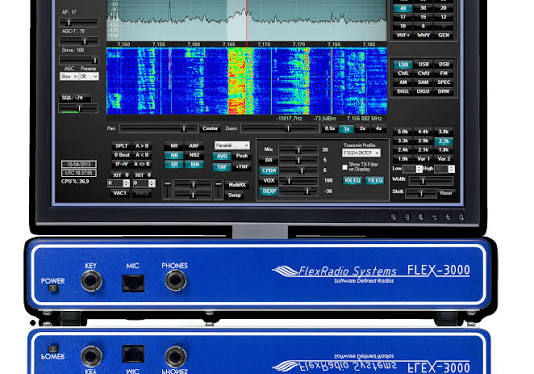Enable SPLT split operation
Image resolution: width=534 pixels, height=374 pixels.
coord(121,146)
